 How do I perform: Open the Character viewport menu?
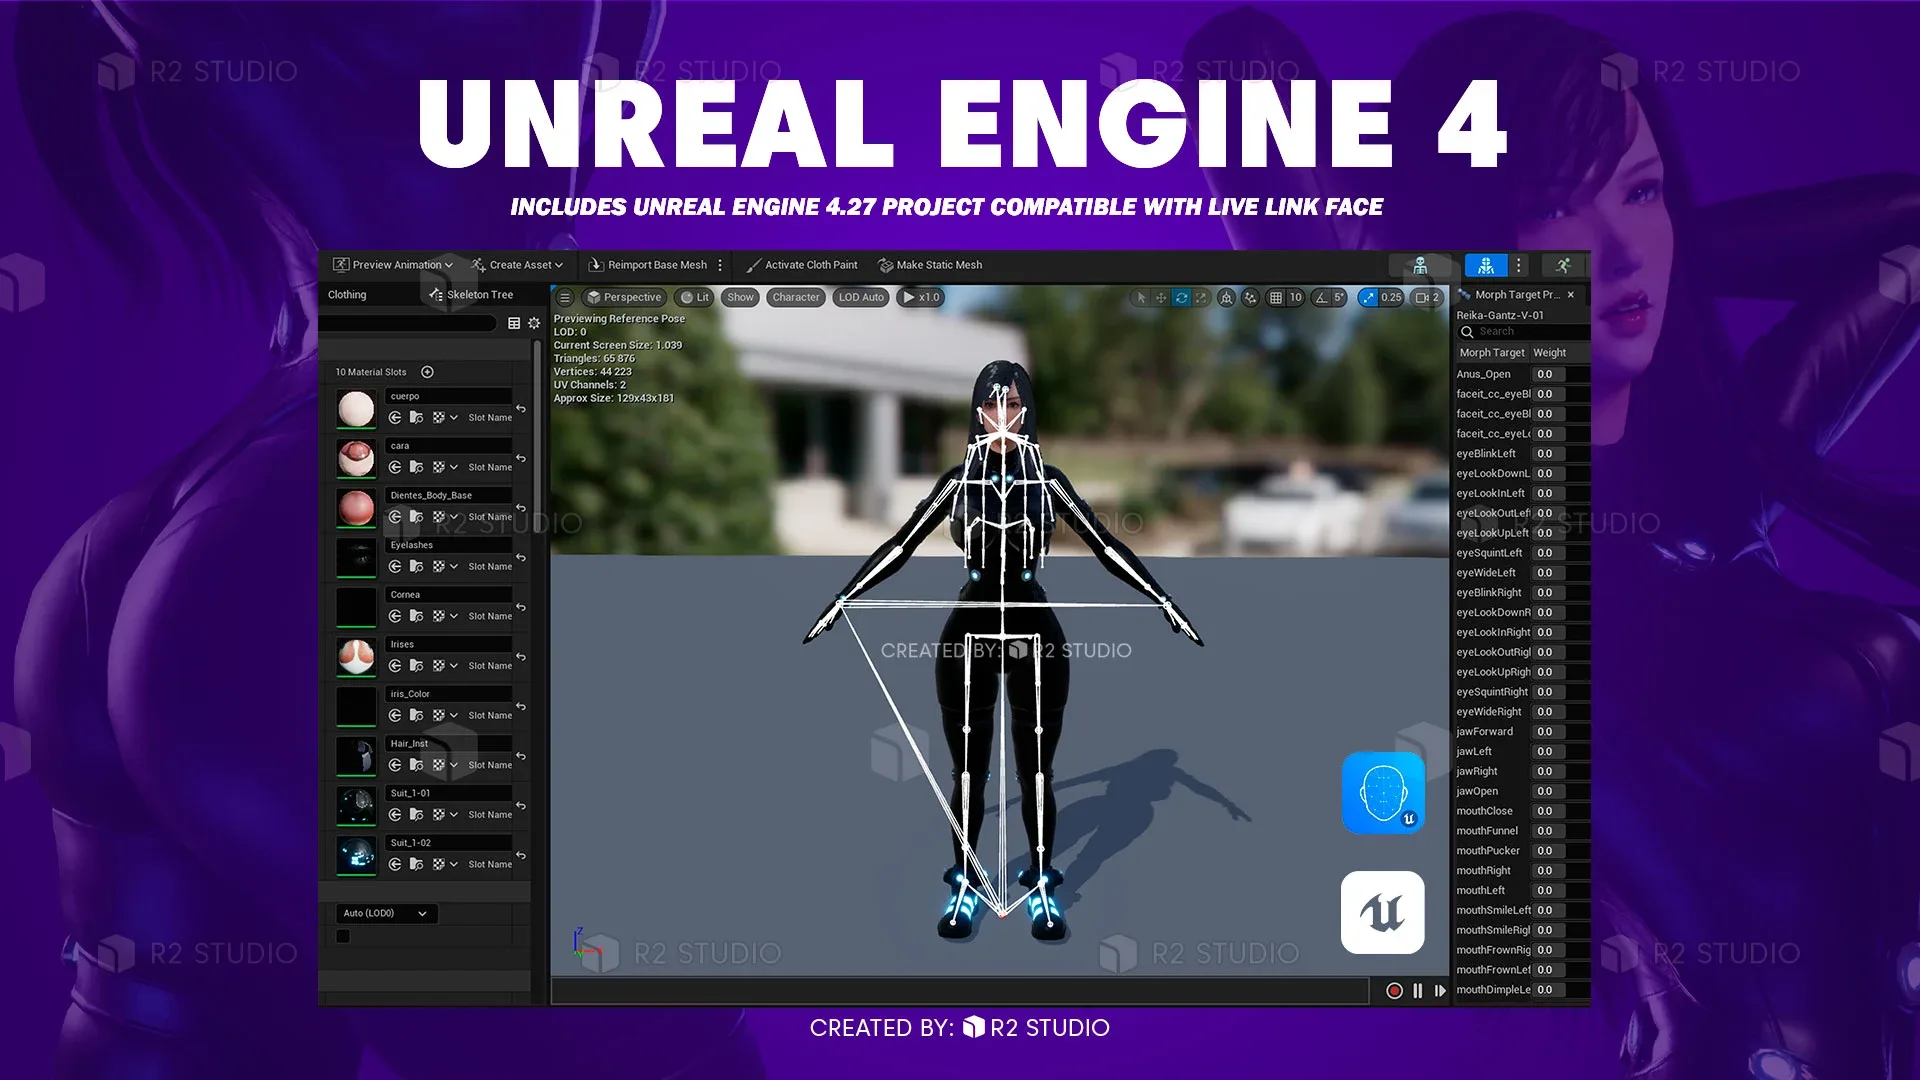(x=796, y=297)
